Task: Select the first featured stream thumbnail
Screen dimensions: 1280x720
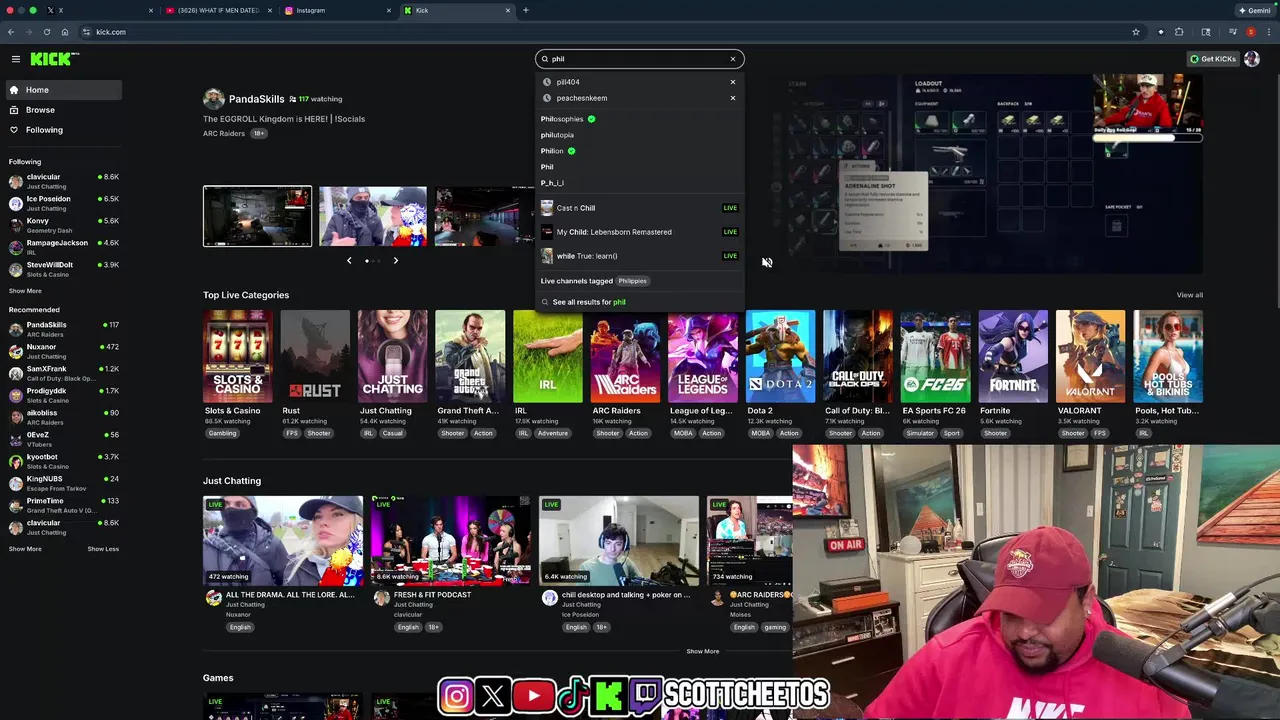Action: [x=257, y=216]
